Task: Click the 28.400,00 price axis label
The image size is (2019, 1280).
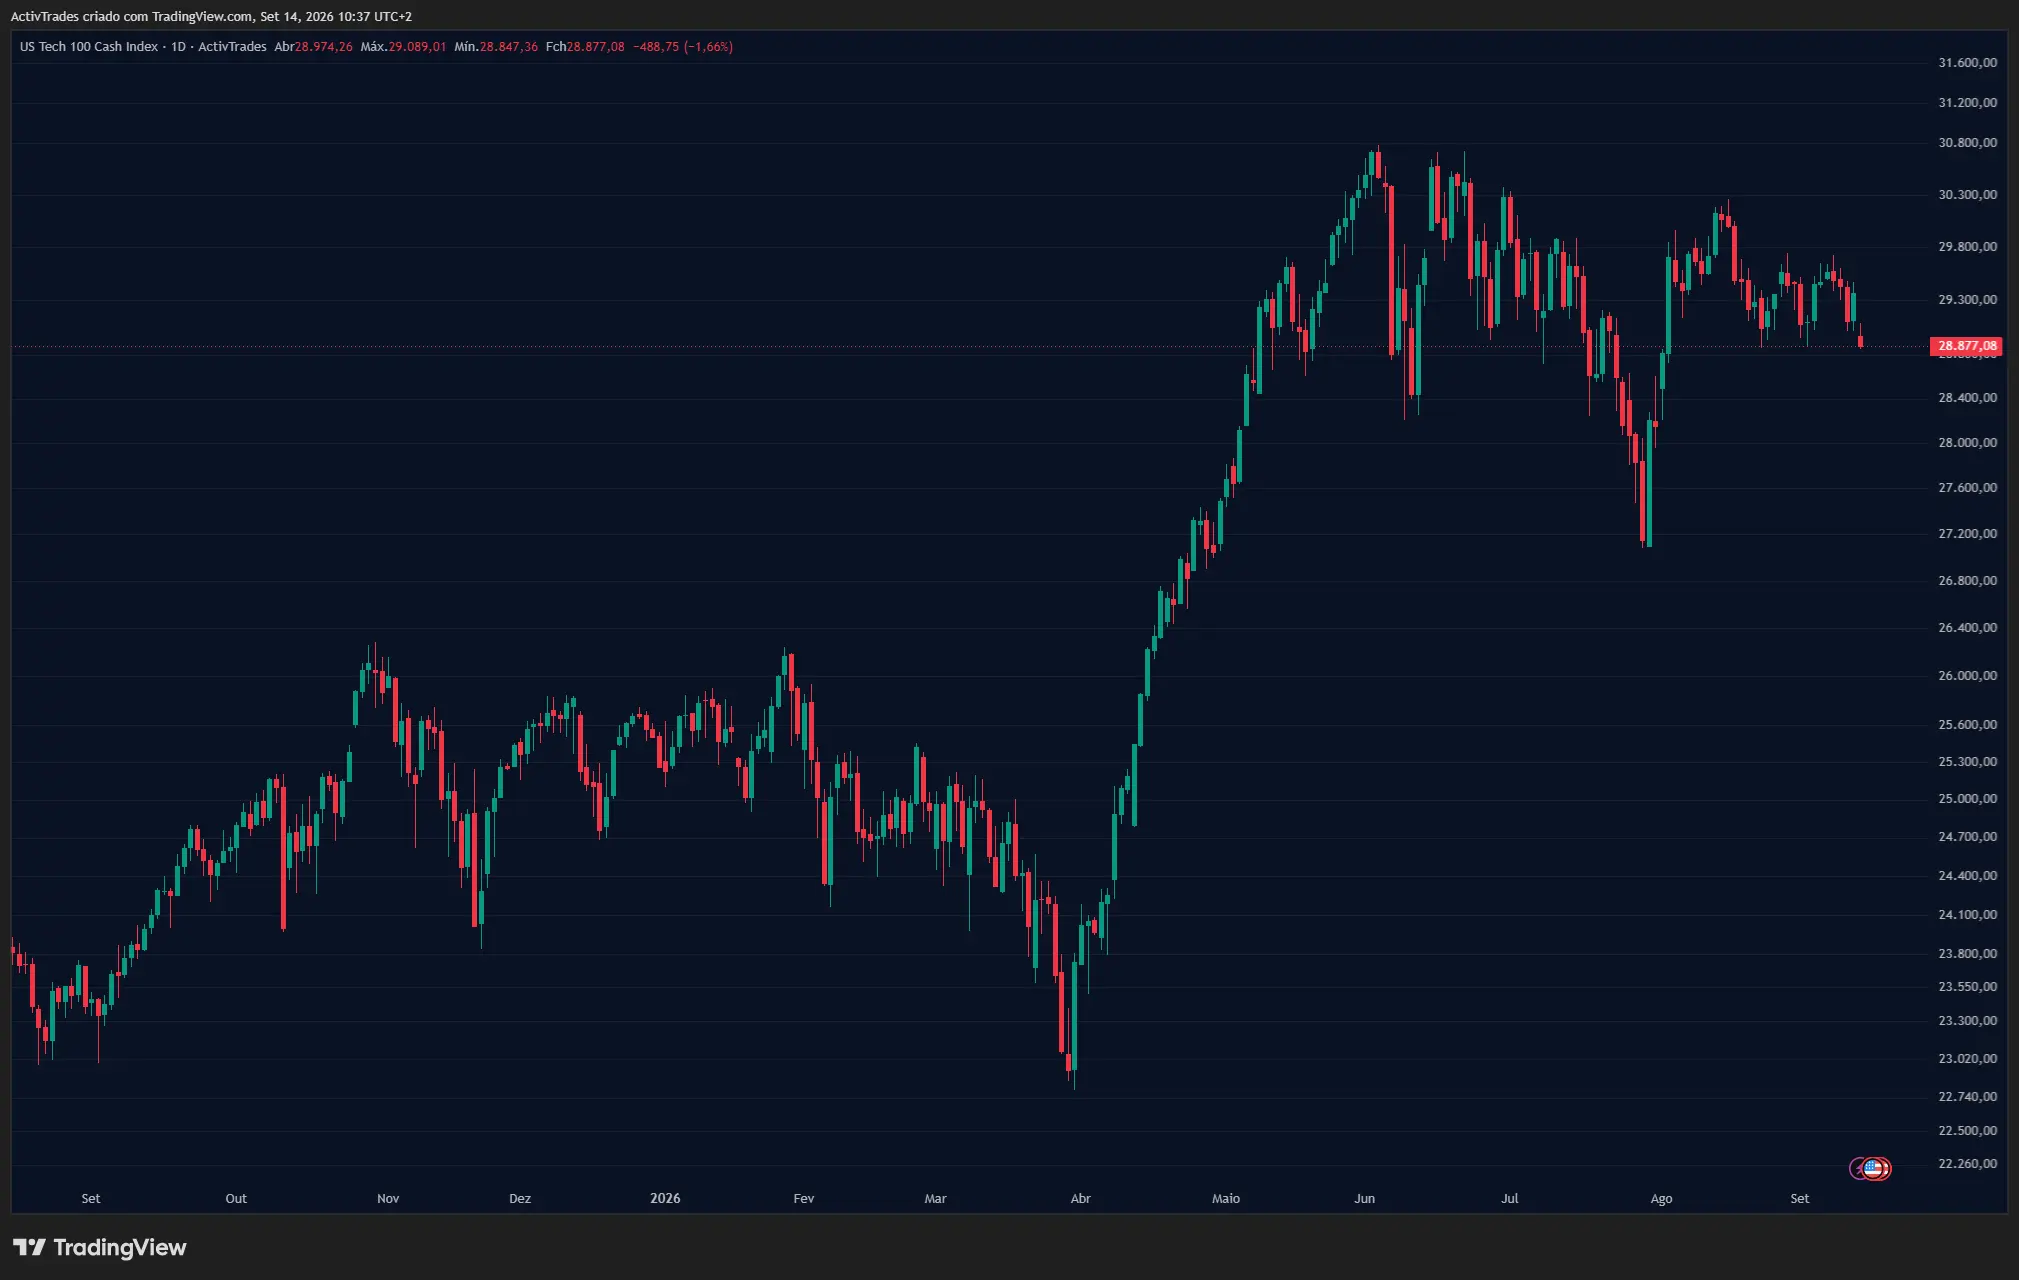Action: click(1967, 398)
